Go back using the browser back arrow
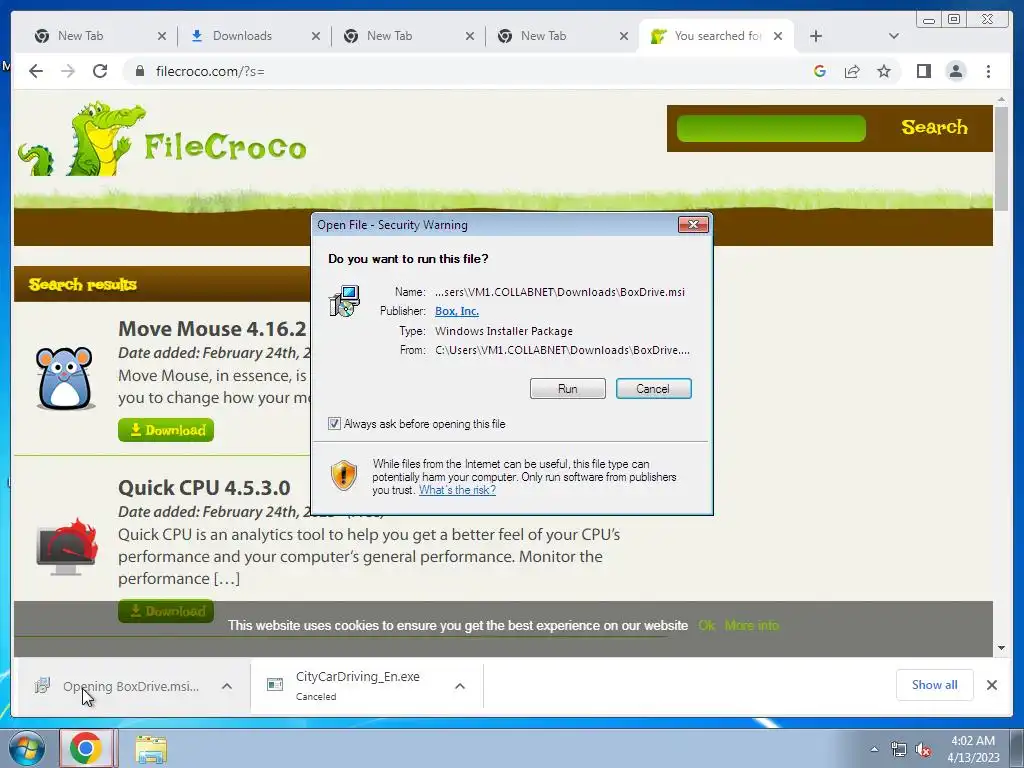 point(36,71)
